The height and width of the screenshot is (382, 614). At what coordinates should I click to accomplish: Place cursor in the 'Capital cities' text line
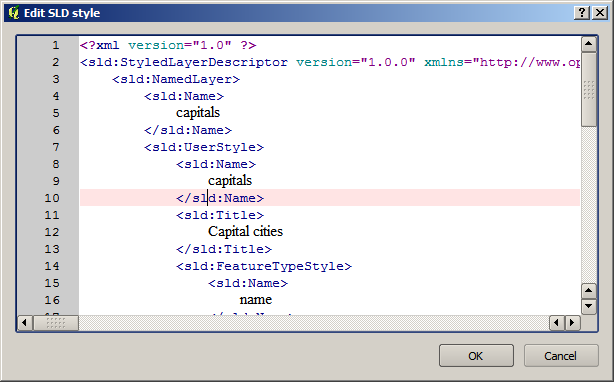[245, 232]
